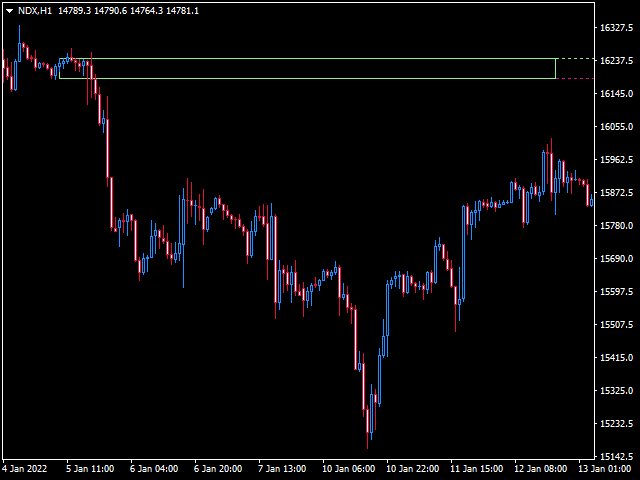Select the dashed green level line extension
Image resolution: width=640 pixels, height=480 pixels.
point(576,59)
